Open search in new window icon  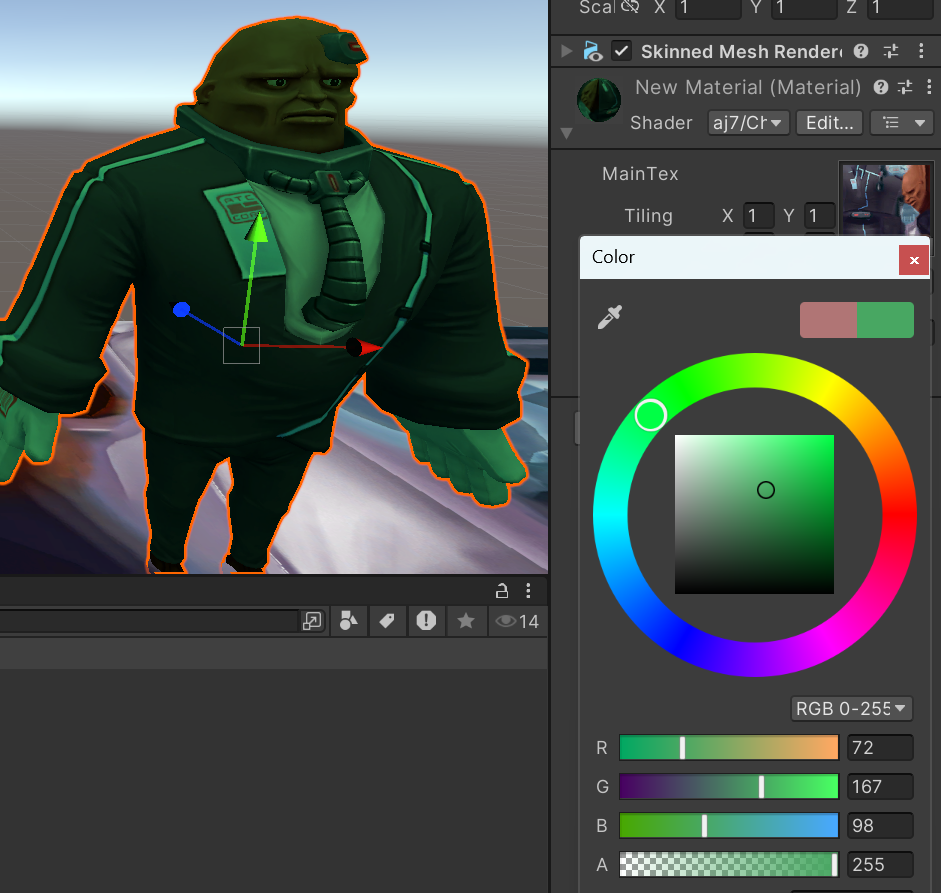click(312, 621)
